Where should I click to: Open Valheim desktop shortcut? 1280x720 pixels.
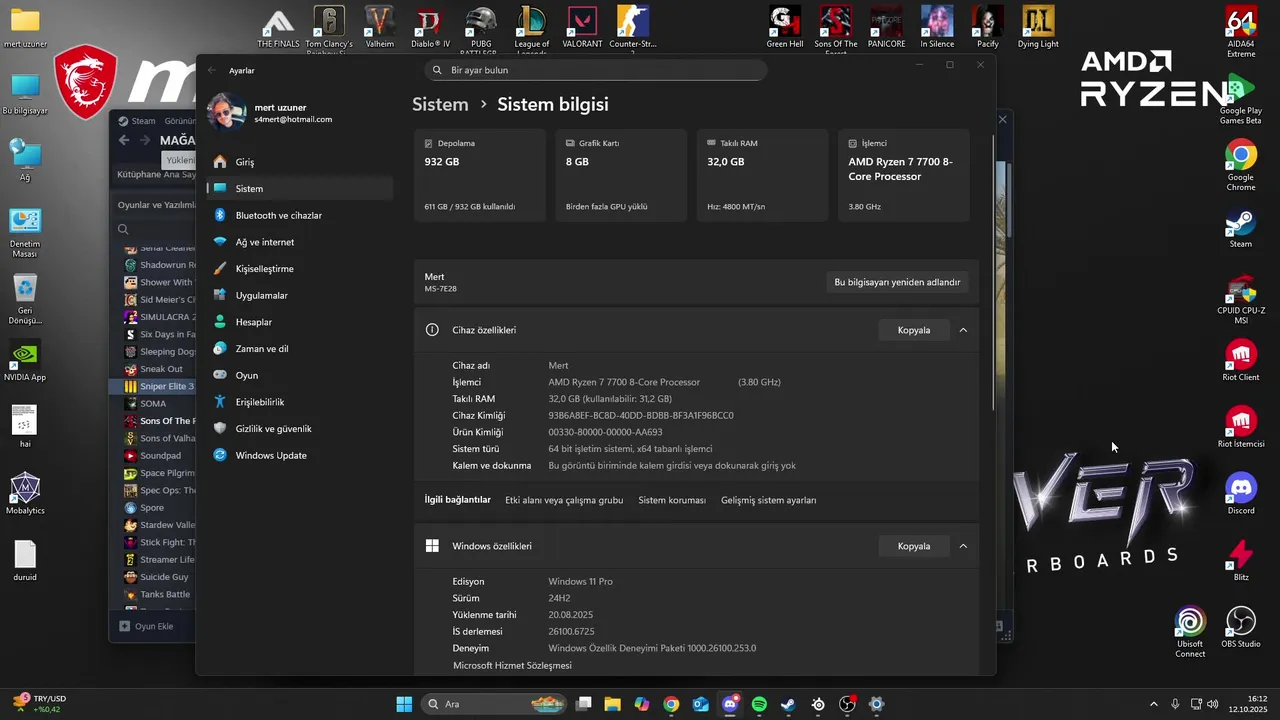(x=379, y=27)
